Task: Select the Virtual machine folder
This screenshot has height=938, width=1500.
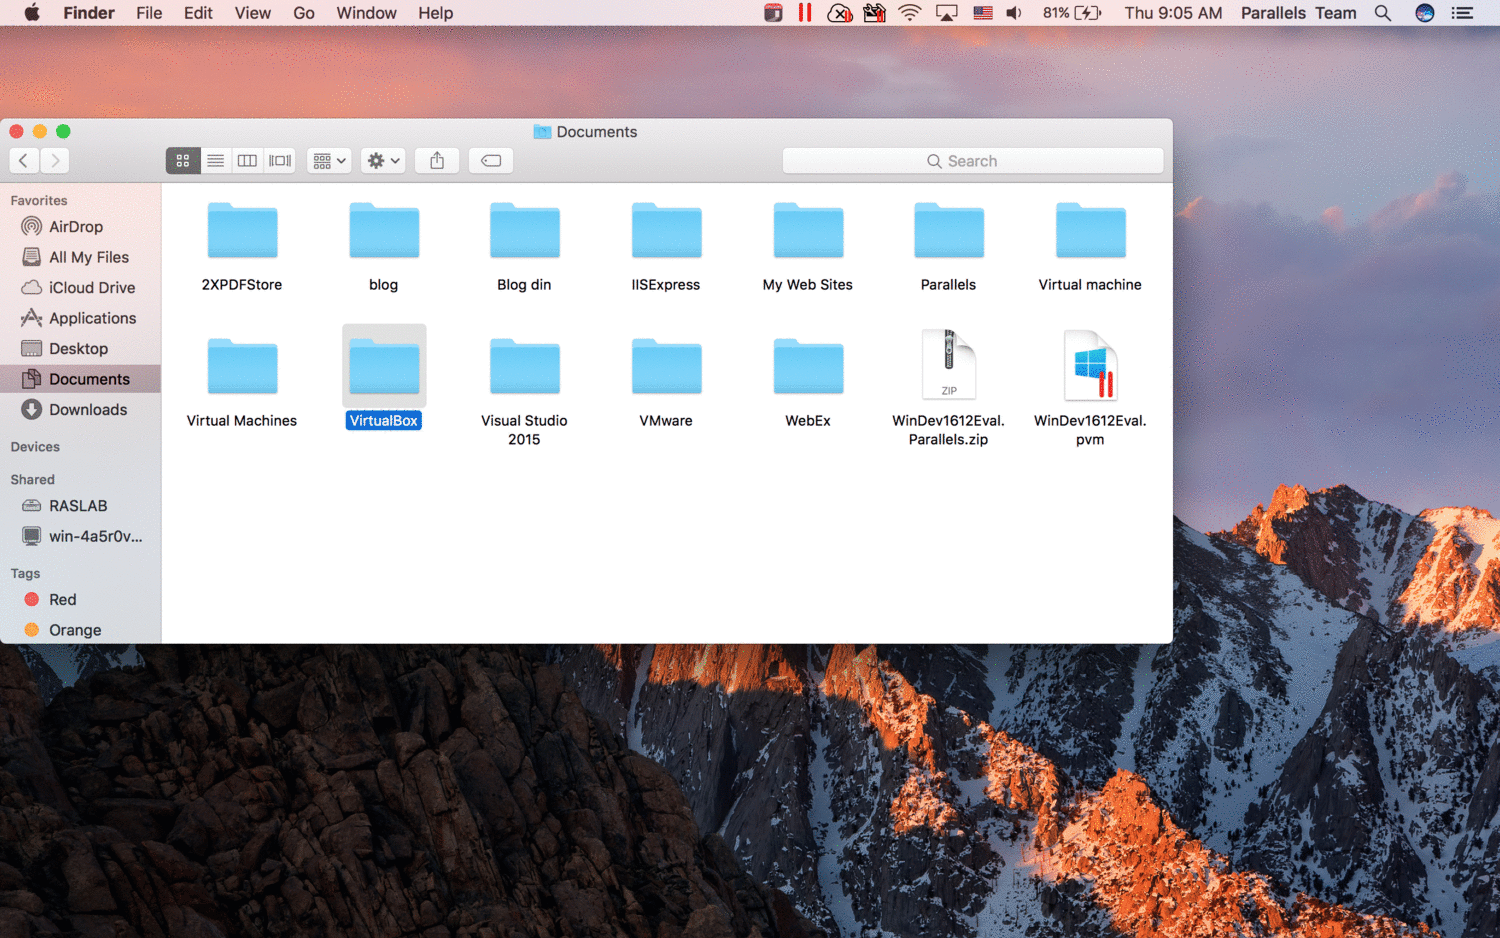Action: pyautogui.click(x=1091, y=231)
